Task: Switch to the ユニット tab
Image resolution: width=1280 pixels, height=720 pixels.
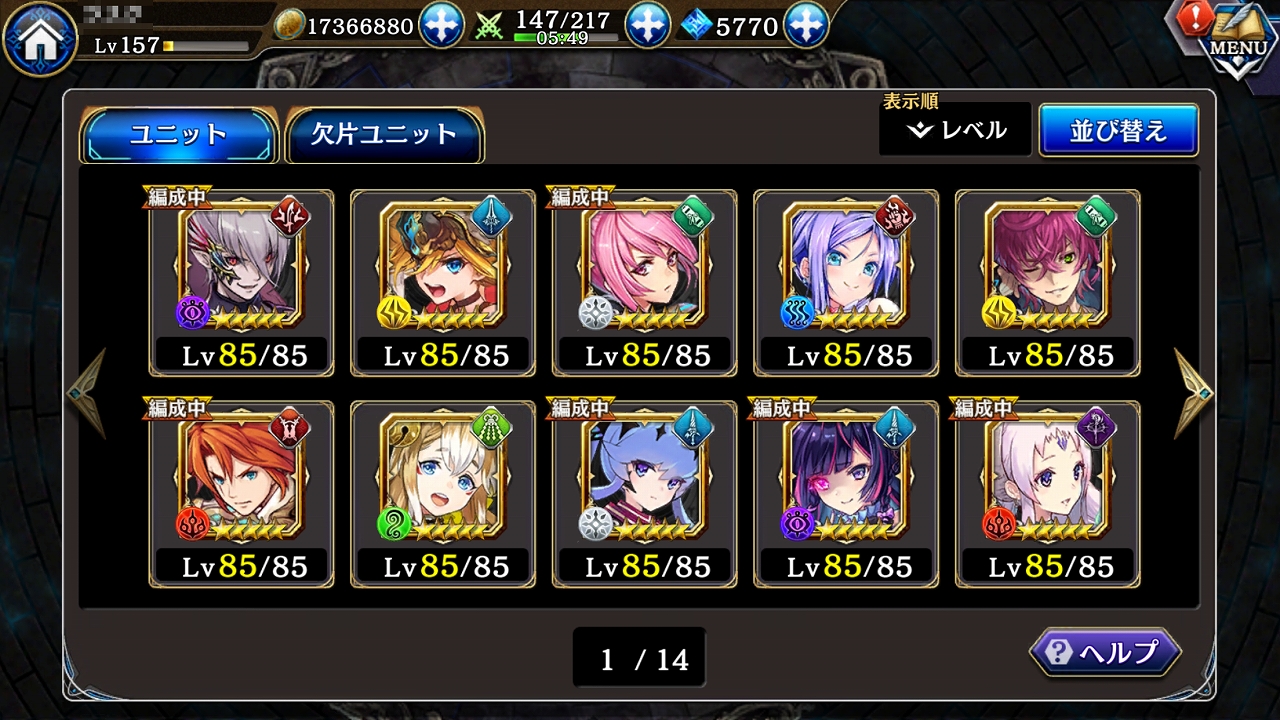Action: pos(179,135)
